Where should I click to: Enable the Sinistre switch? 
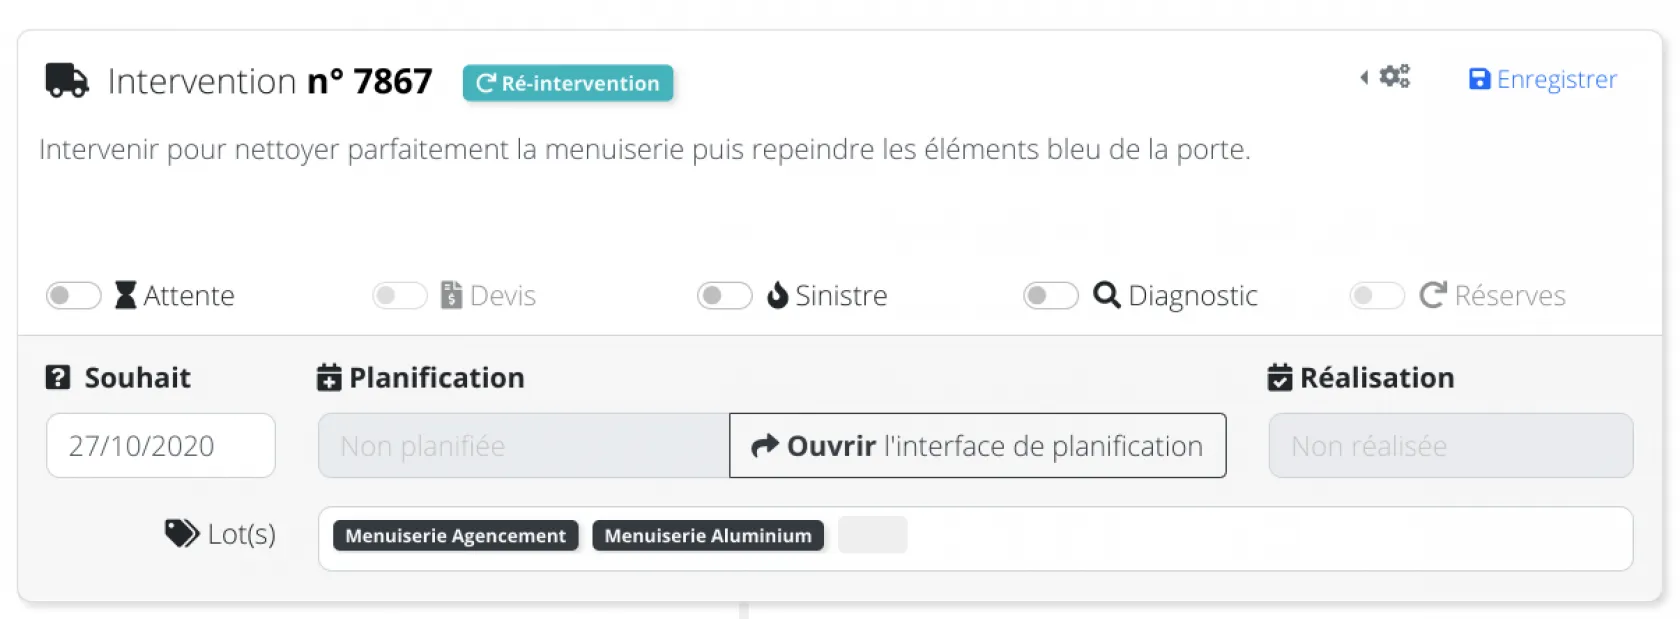tap(724, 296)
